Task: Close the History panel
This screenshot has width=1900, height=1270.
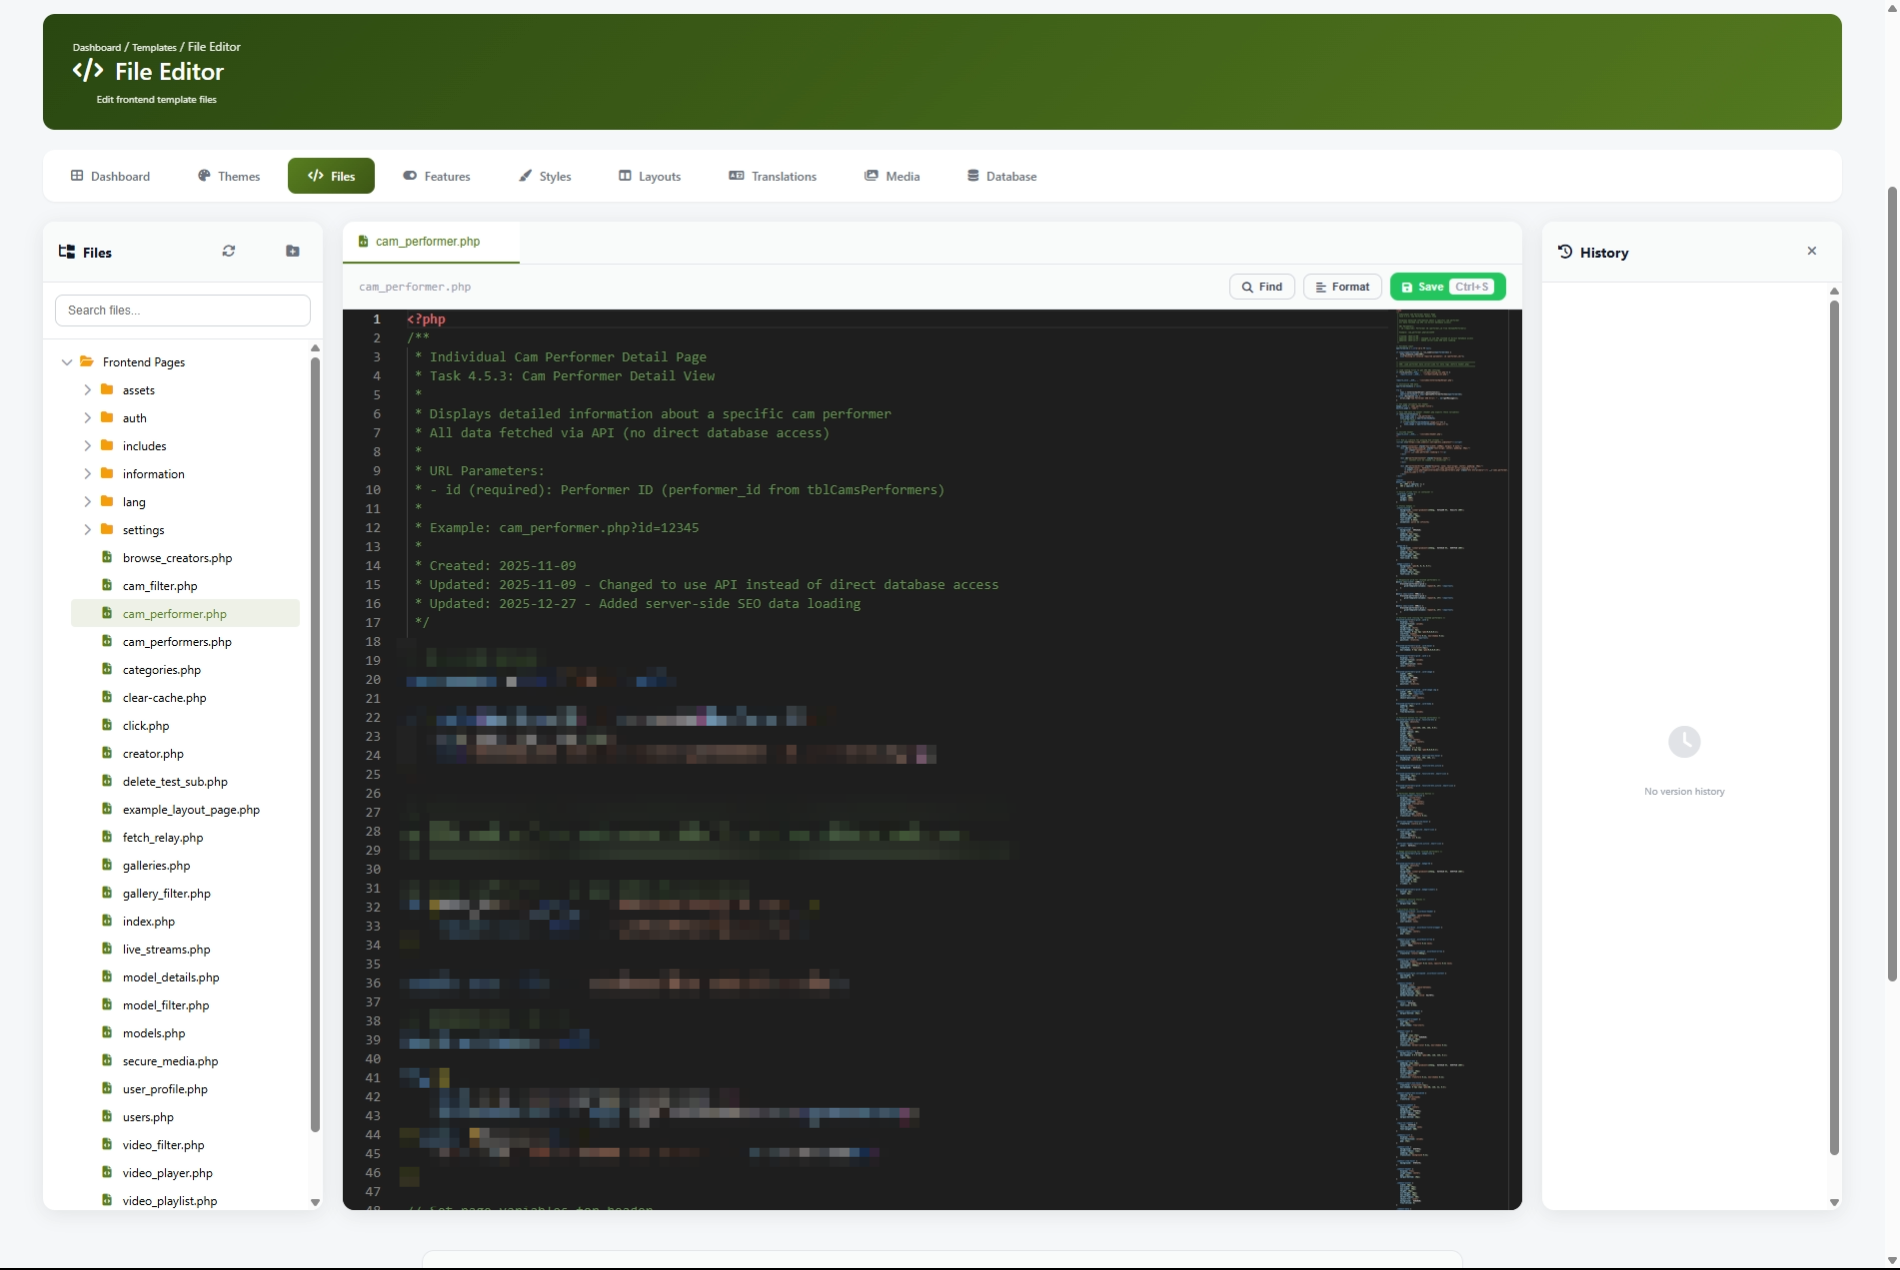Action: (1811, 251)
